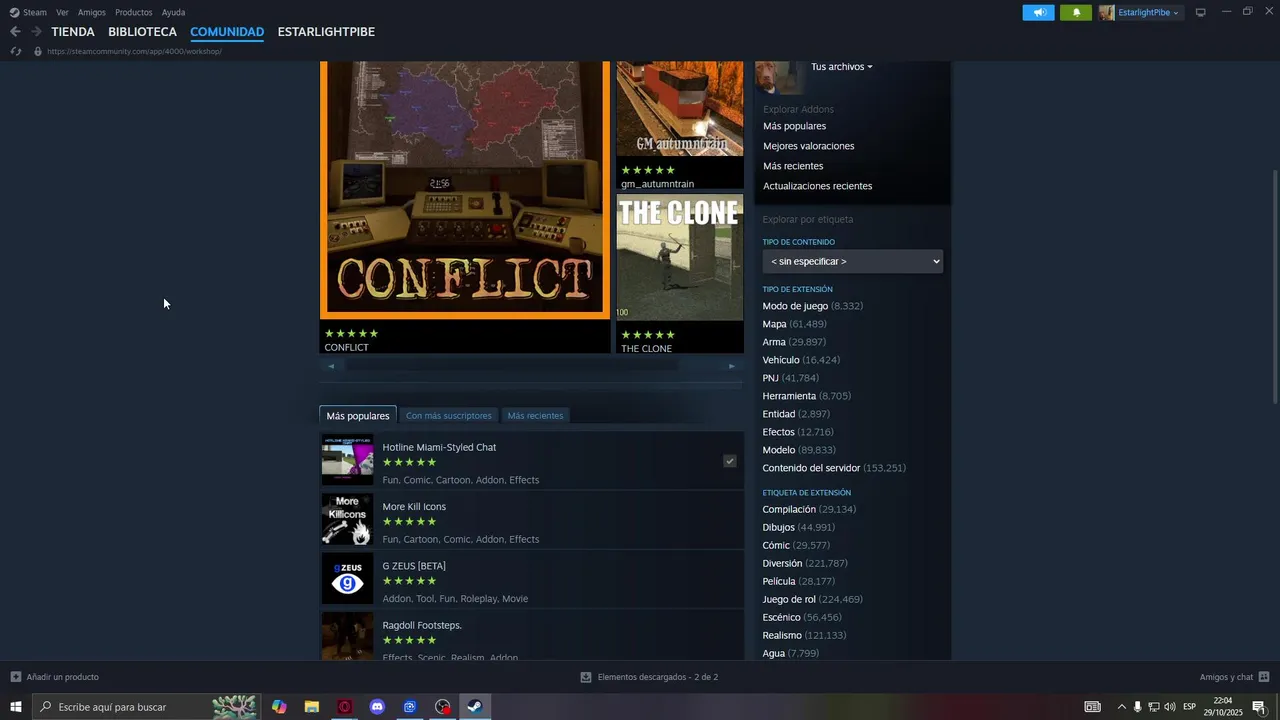Image resolution: width=1280 pixels, height=720 pixels.
Task: Open the Ayuda menu
Action: (173, 12)
